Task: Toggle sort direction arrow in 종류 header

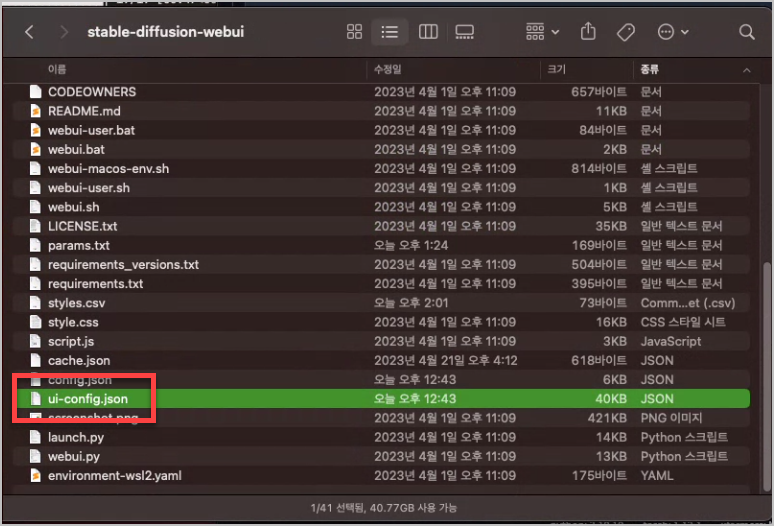Action: pyautogui.click(x=746, y=71)
